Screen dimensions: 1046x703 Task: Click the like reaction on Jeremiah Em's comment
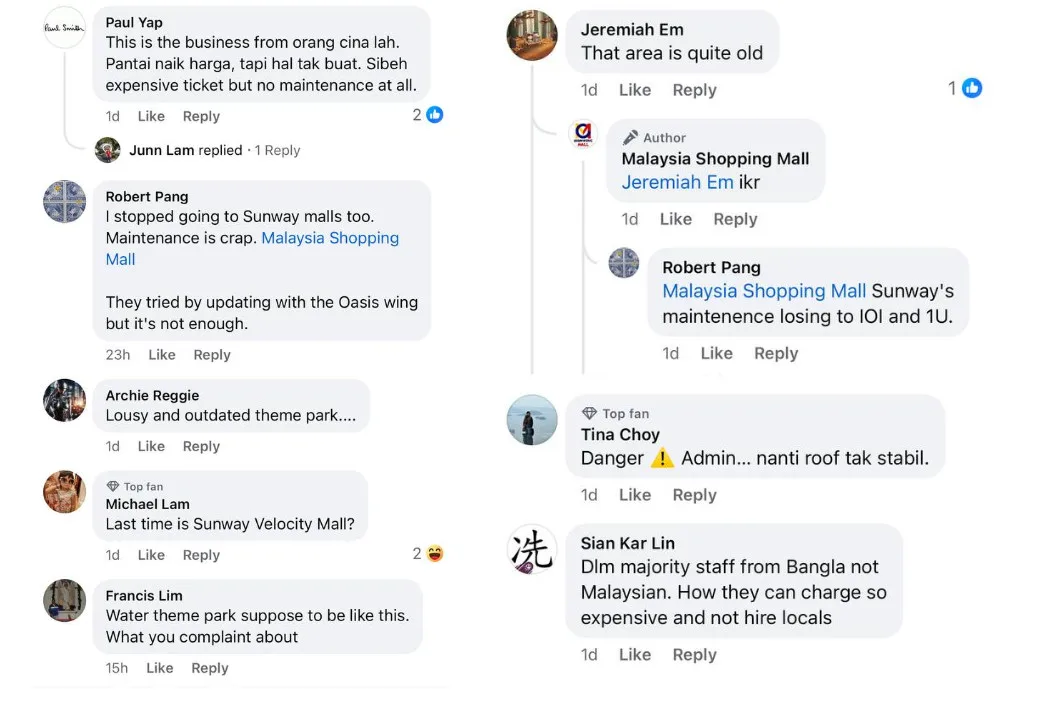pos(971,88)
